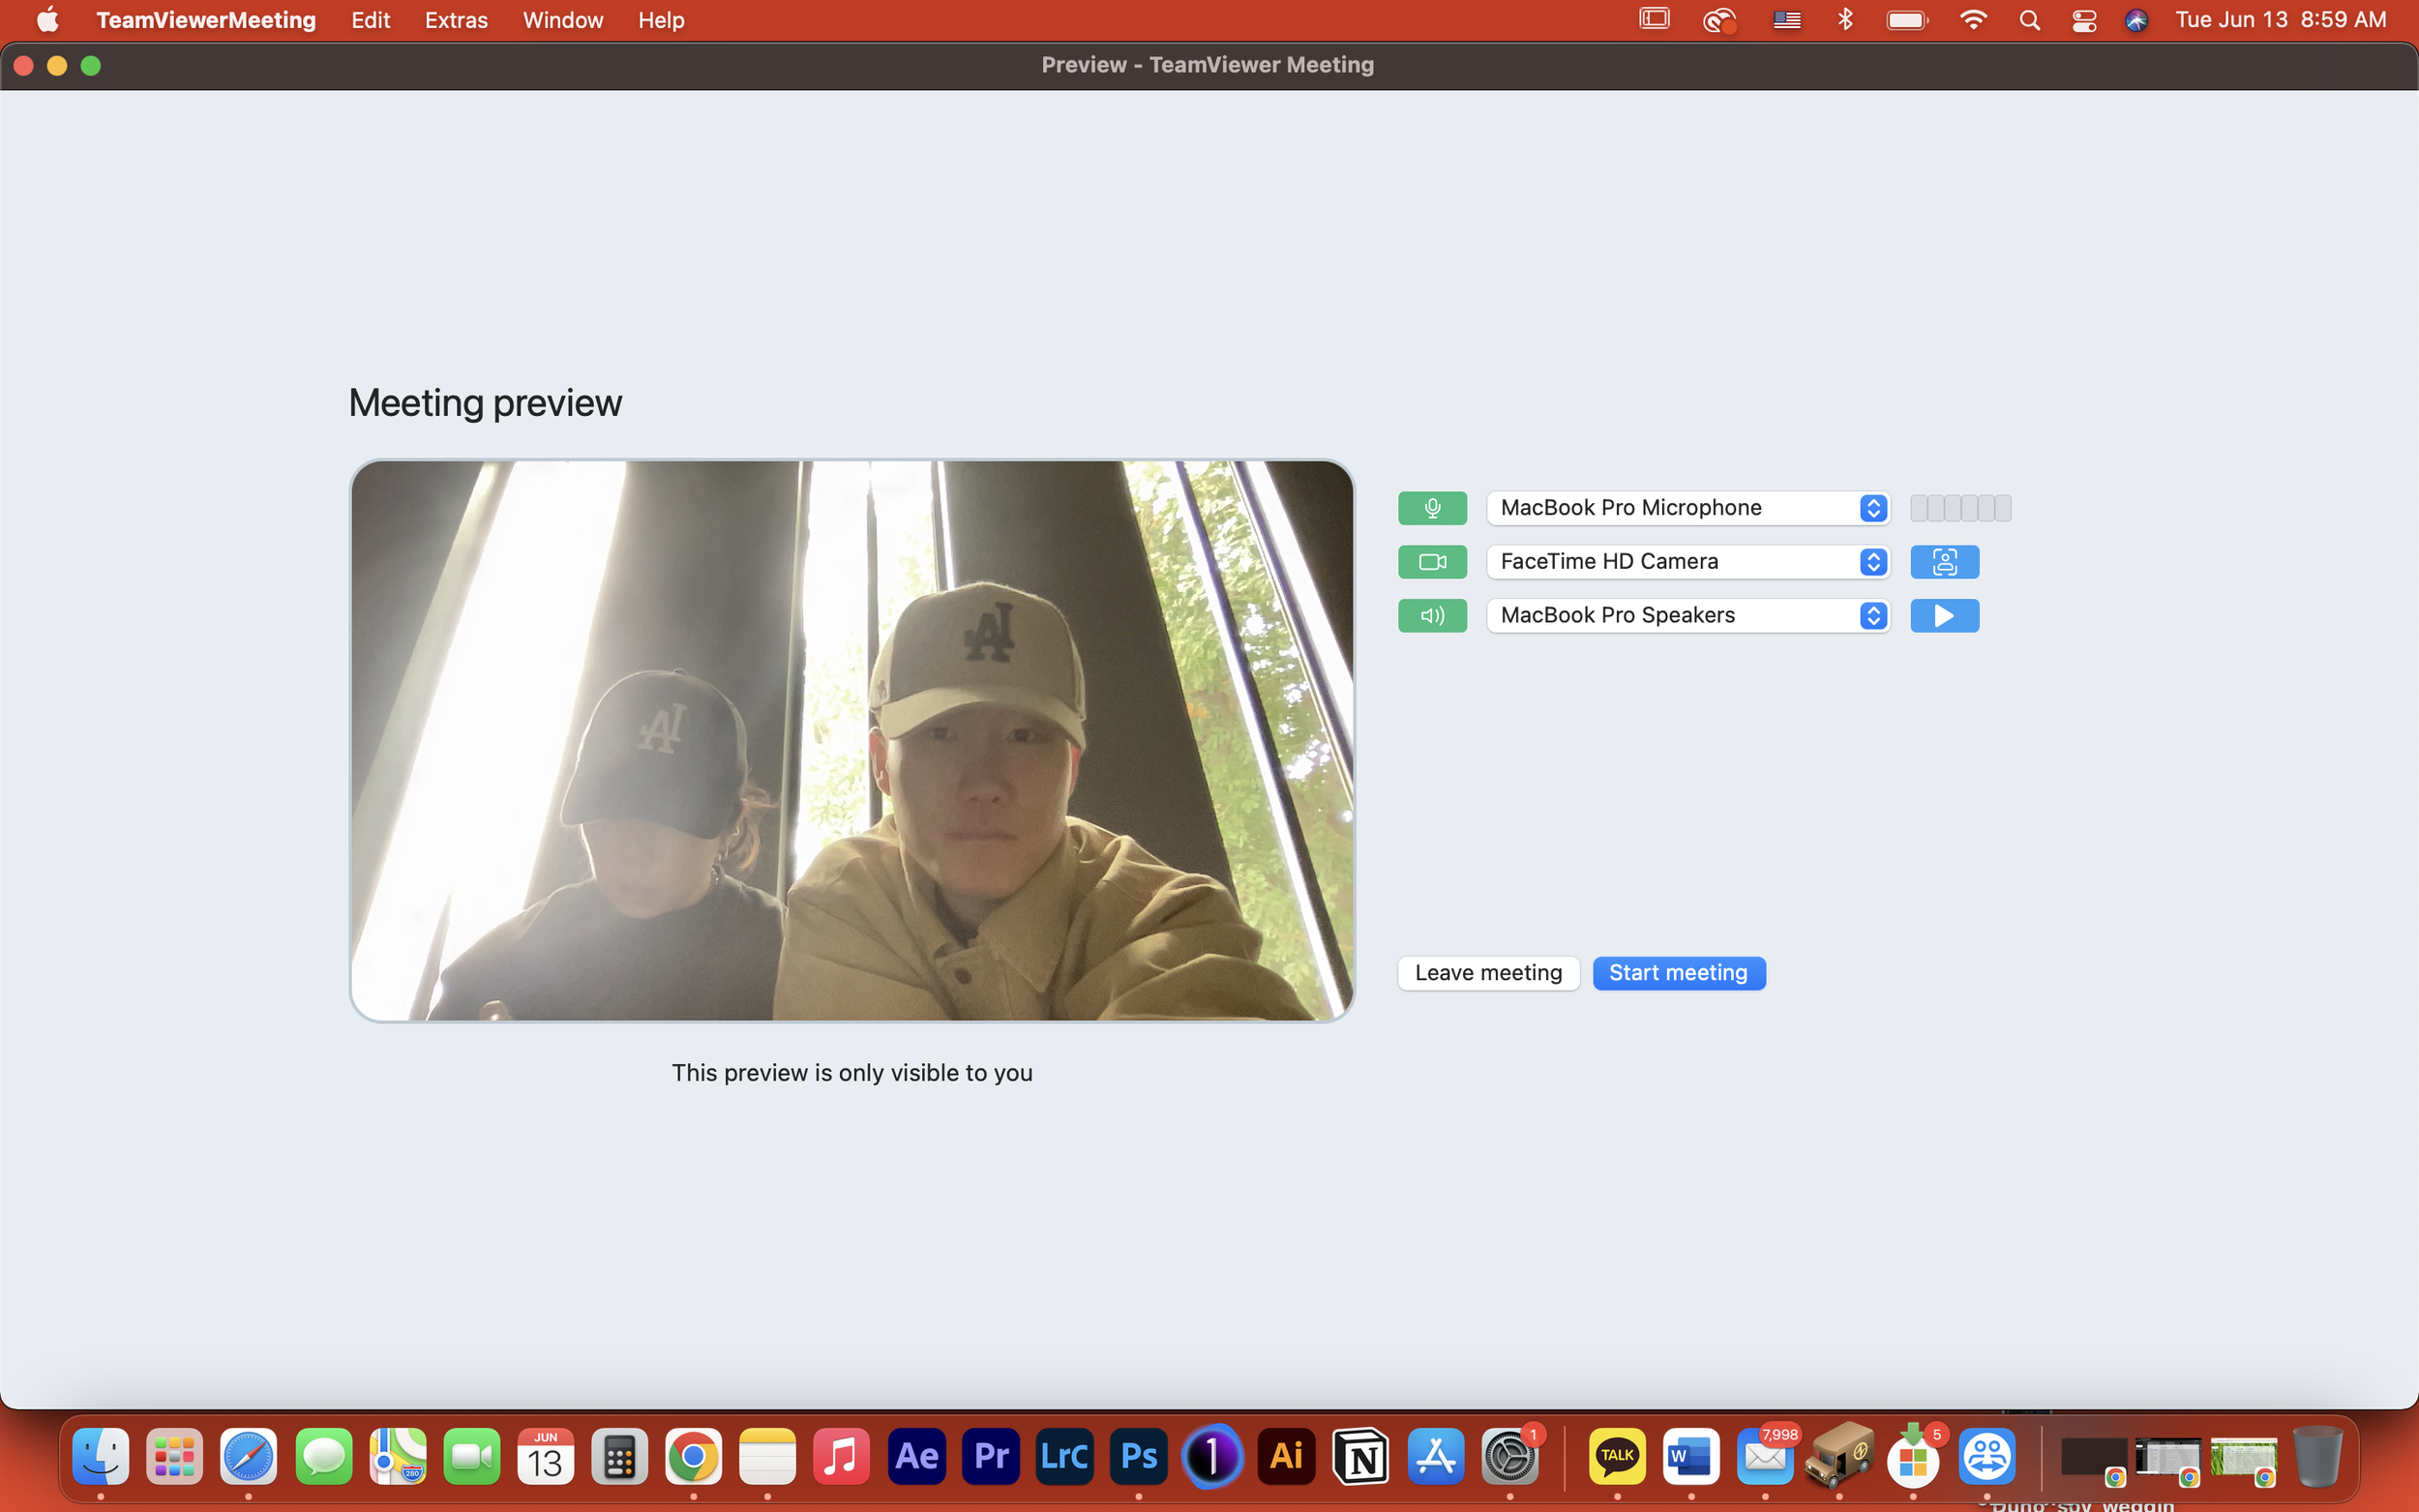This screenshot has width=2419, height=1512.
Task: Click the virtual background icon button
Action: [x=1944, y=562]
